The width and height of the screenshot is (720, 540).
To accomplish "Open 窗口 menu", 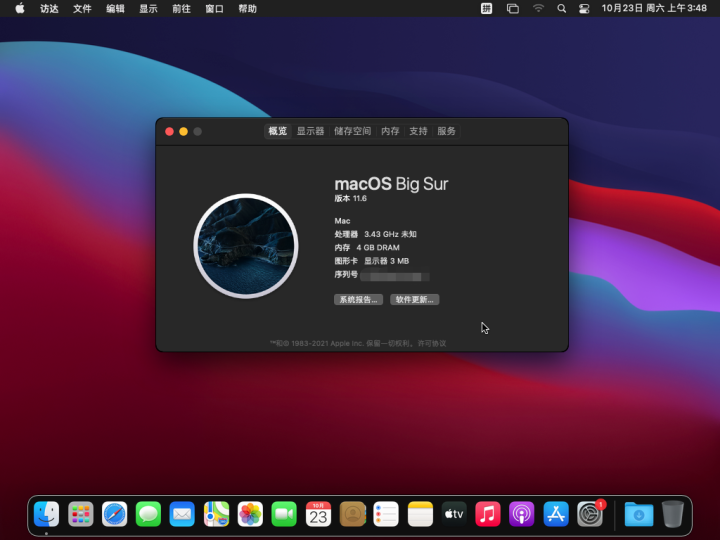I will click(x=214, y=8).
